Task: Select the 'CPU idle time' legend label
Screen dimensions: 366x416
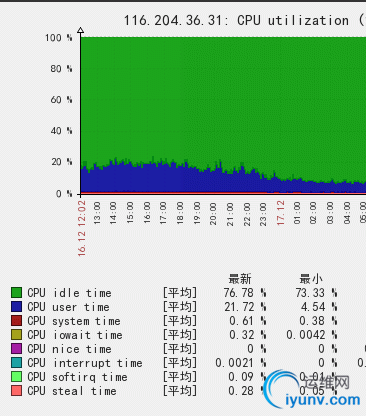Action: coord(69,293)
